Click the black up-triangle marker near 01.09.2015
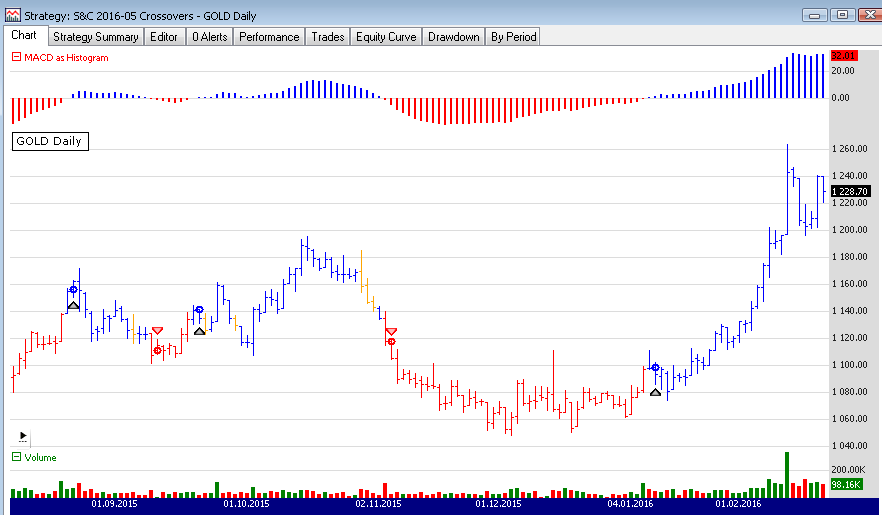 [73, 305]
